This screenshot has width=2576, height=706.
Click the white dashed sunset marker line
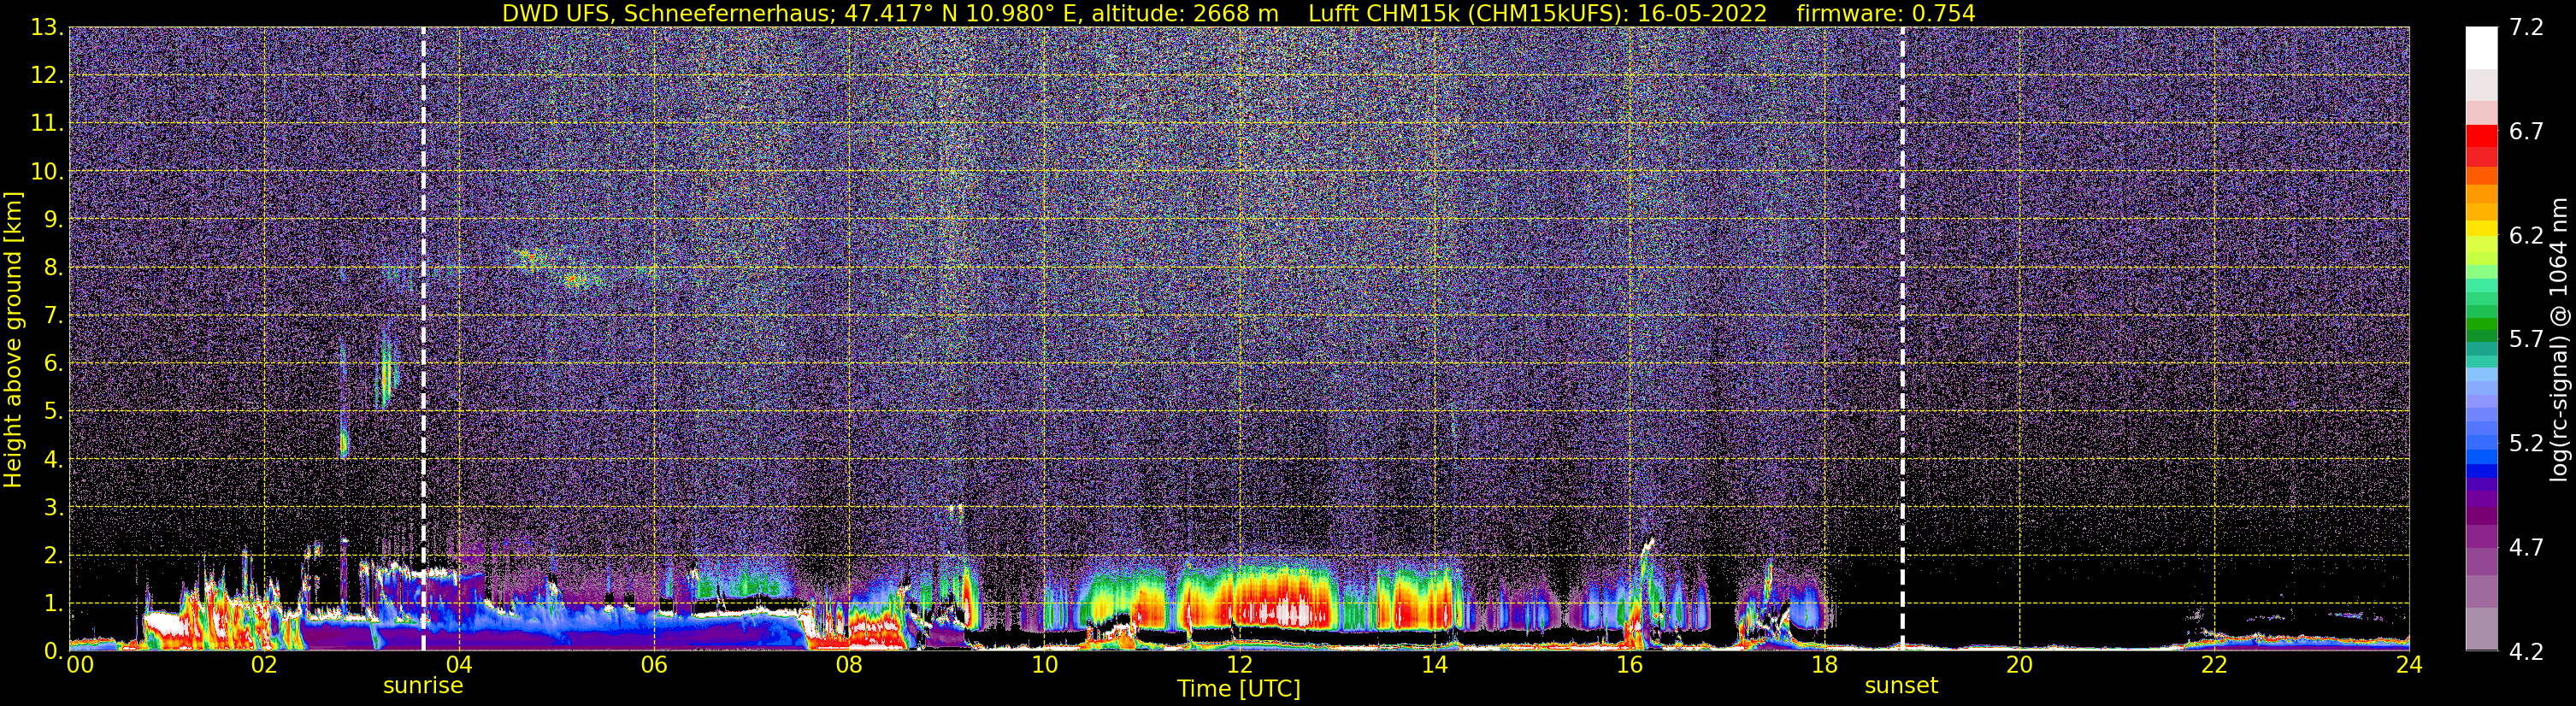tap(1902, 339)
